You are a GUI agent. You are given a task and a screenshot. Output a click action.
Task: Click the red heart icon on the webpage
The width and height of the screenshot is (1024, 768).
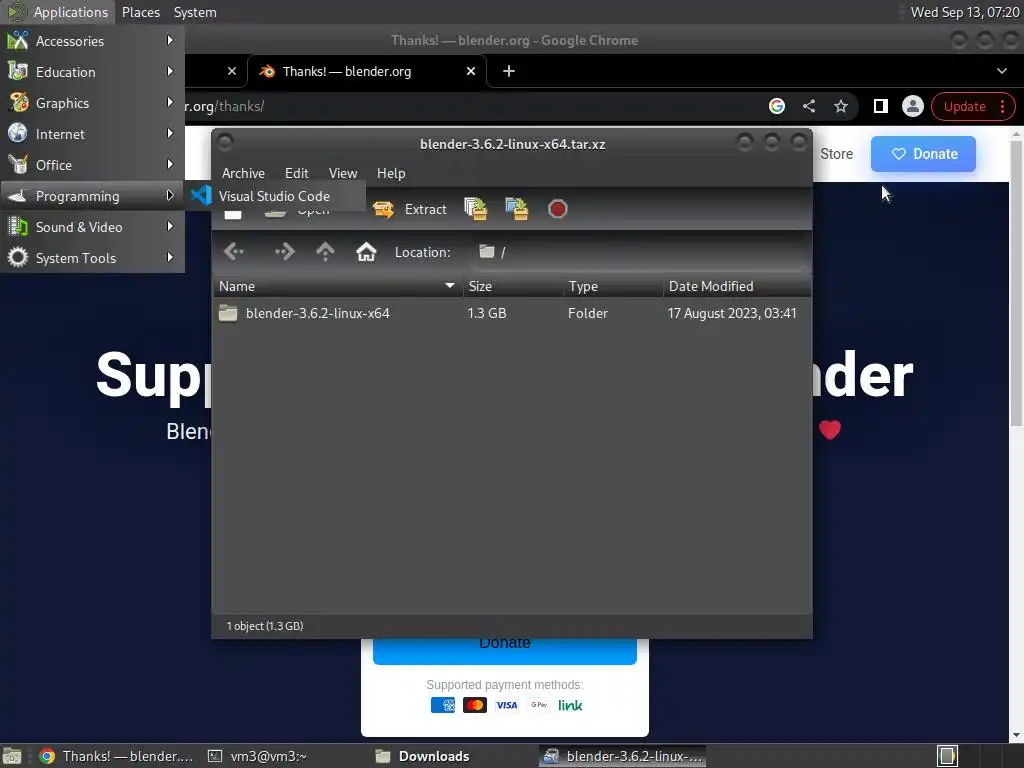coord(829,430)
